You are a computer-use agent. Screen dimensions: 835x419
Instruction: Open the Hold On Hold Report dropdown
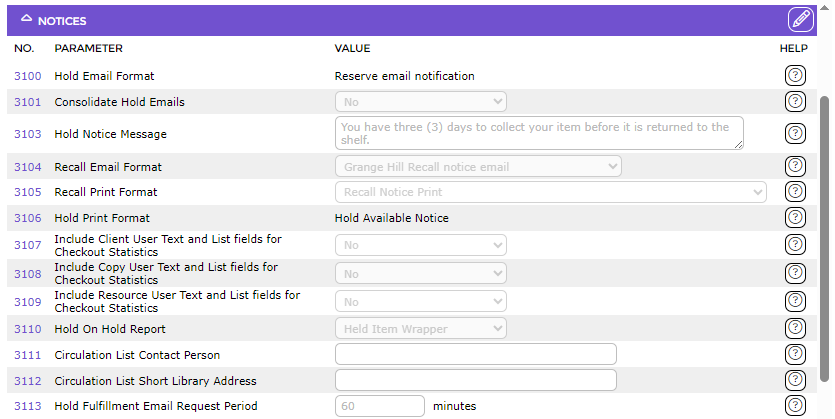click(421, 328)
